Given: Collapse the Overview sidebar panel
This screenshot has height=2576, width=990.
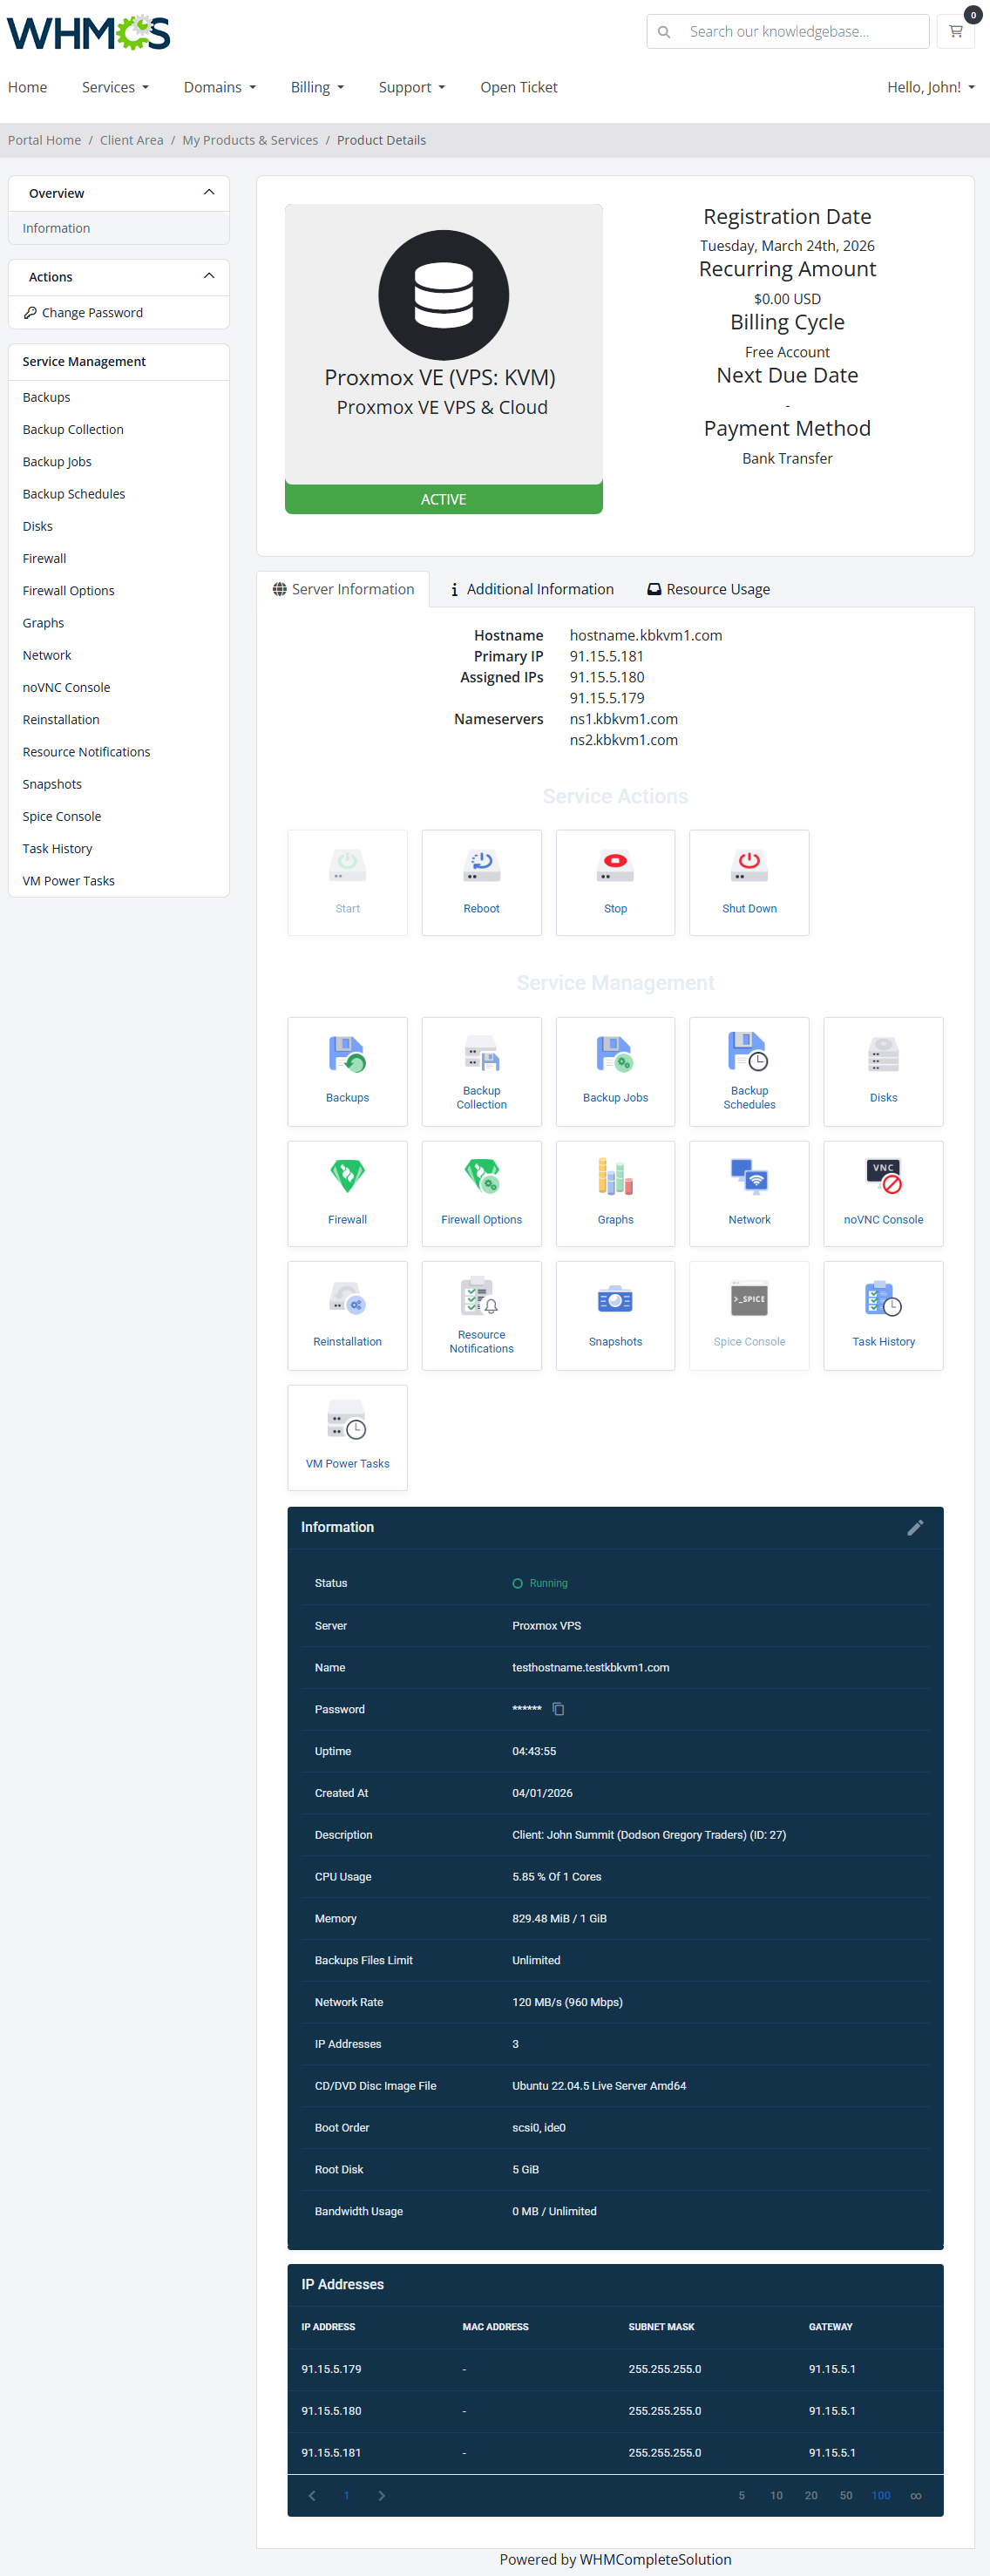Looking at the screenshot, I should (x=209, y=193).
